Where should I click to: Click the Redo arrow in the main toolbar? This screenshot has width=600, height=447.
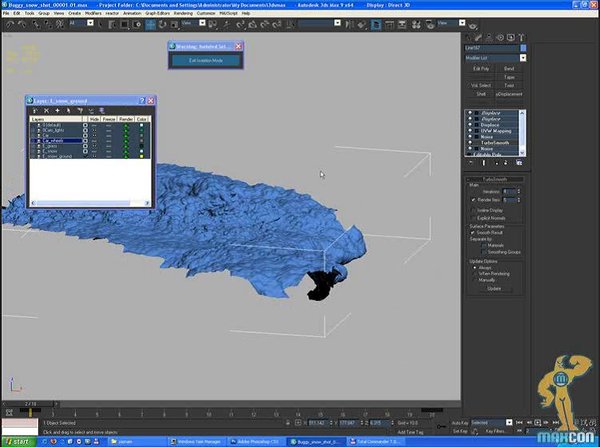(22, 24)
